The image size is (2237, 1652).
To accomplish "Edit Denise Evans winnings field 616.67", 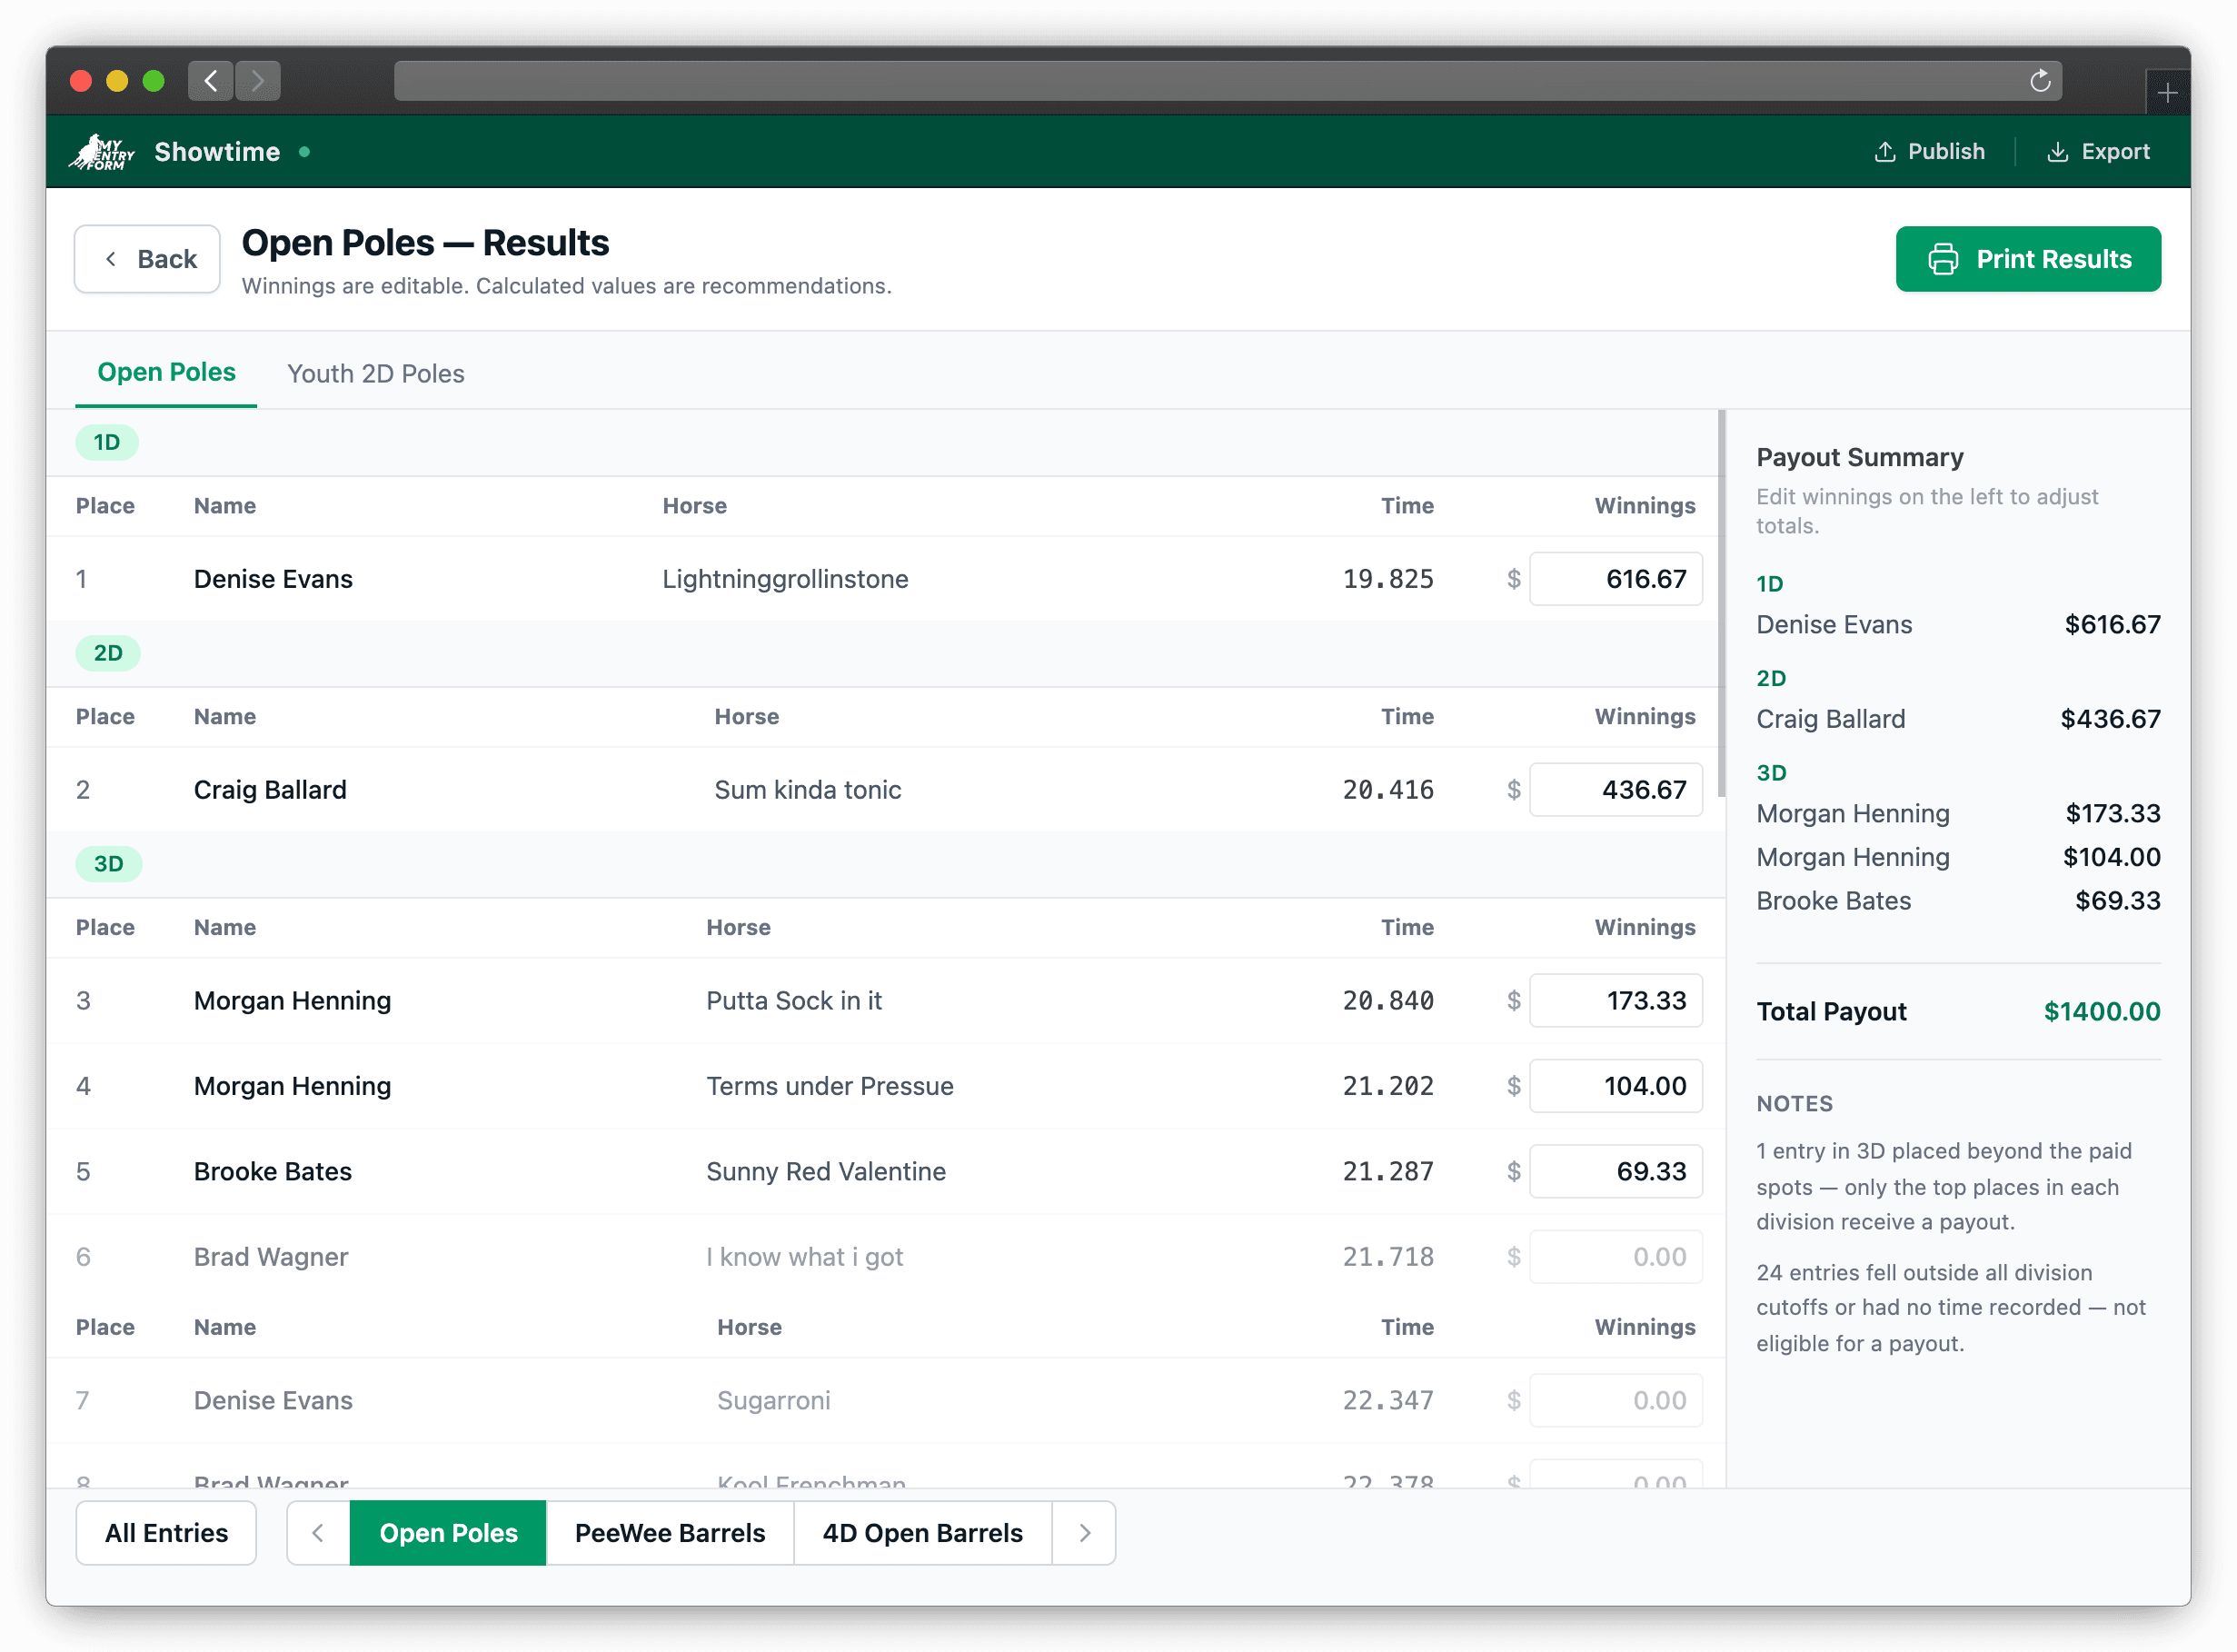I will point(1615,579).
